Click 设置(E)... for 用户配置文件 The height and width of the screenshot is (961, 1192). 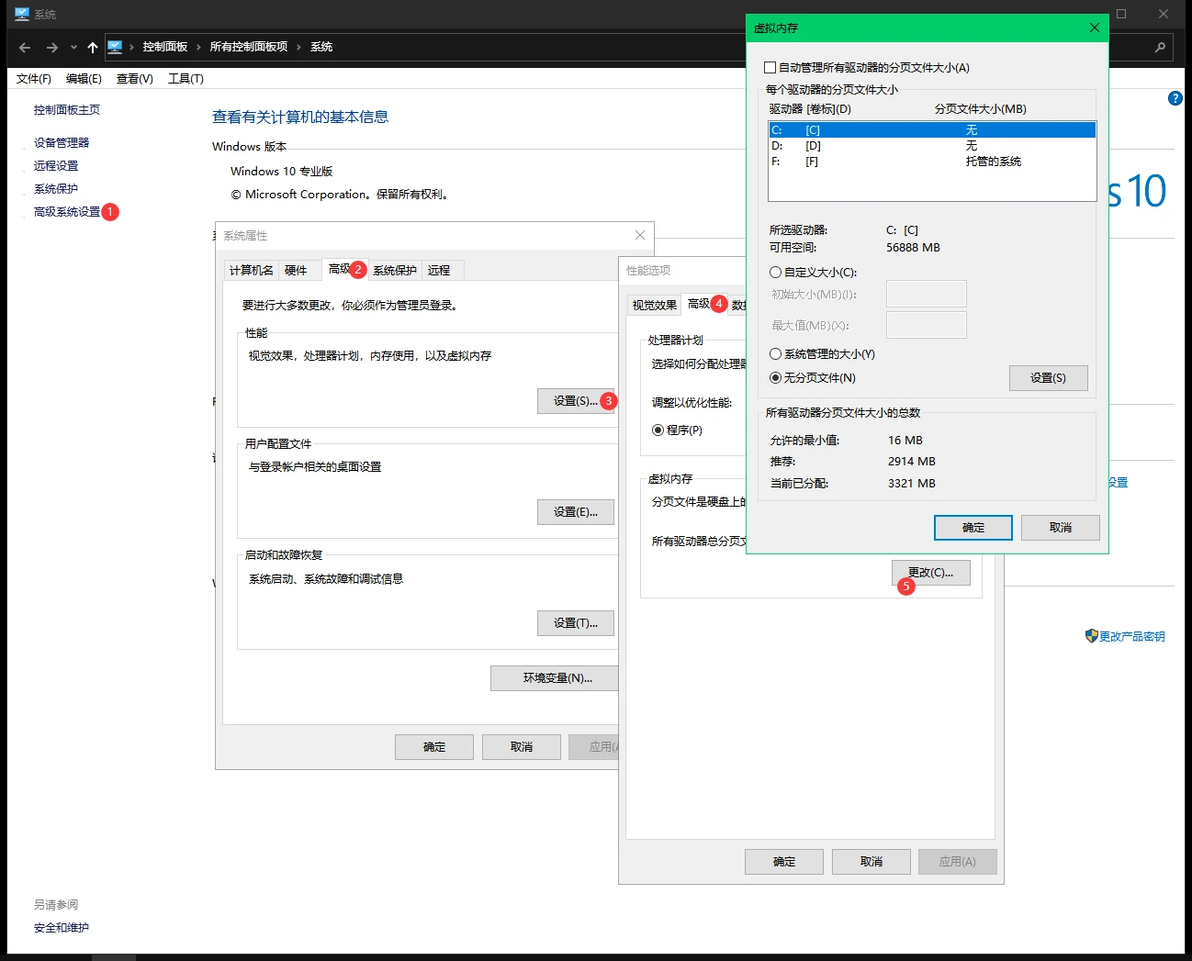tap(575, 512)
